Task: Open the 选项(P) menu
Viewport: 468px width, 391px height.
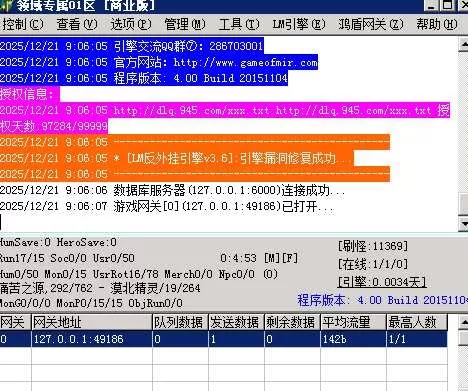Action: pos(131,24)
